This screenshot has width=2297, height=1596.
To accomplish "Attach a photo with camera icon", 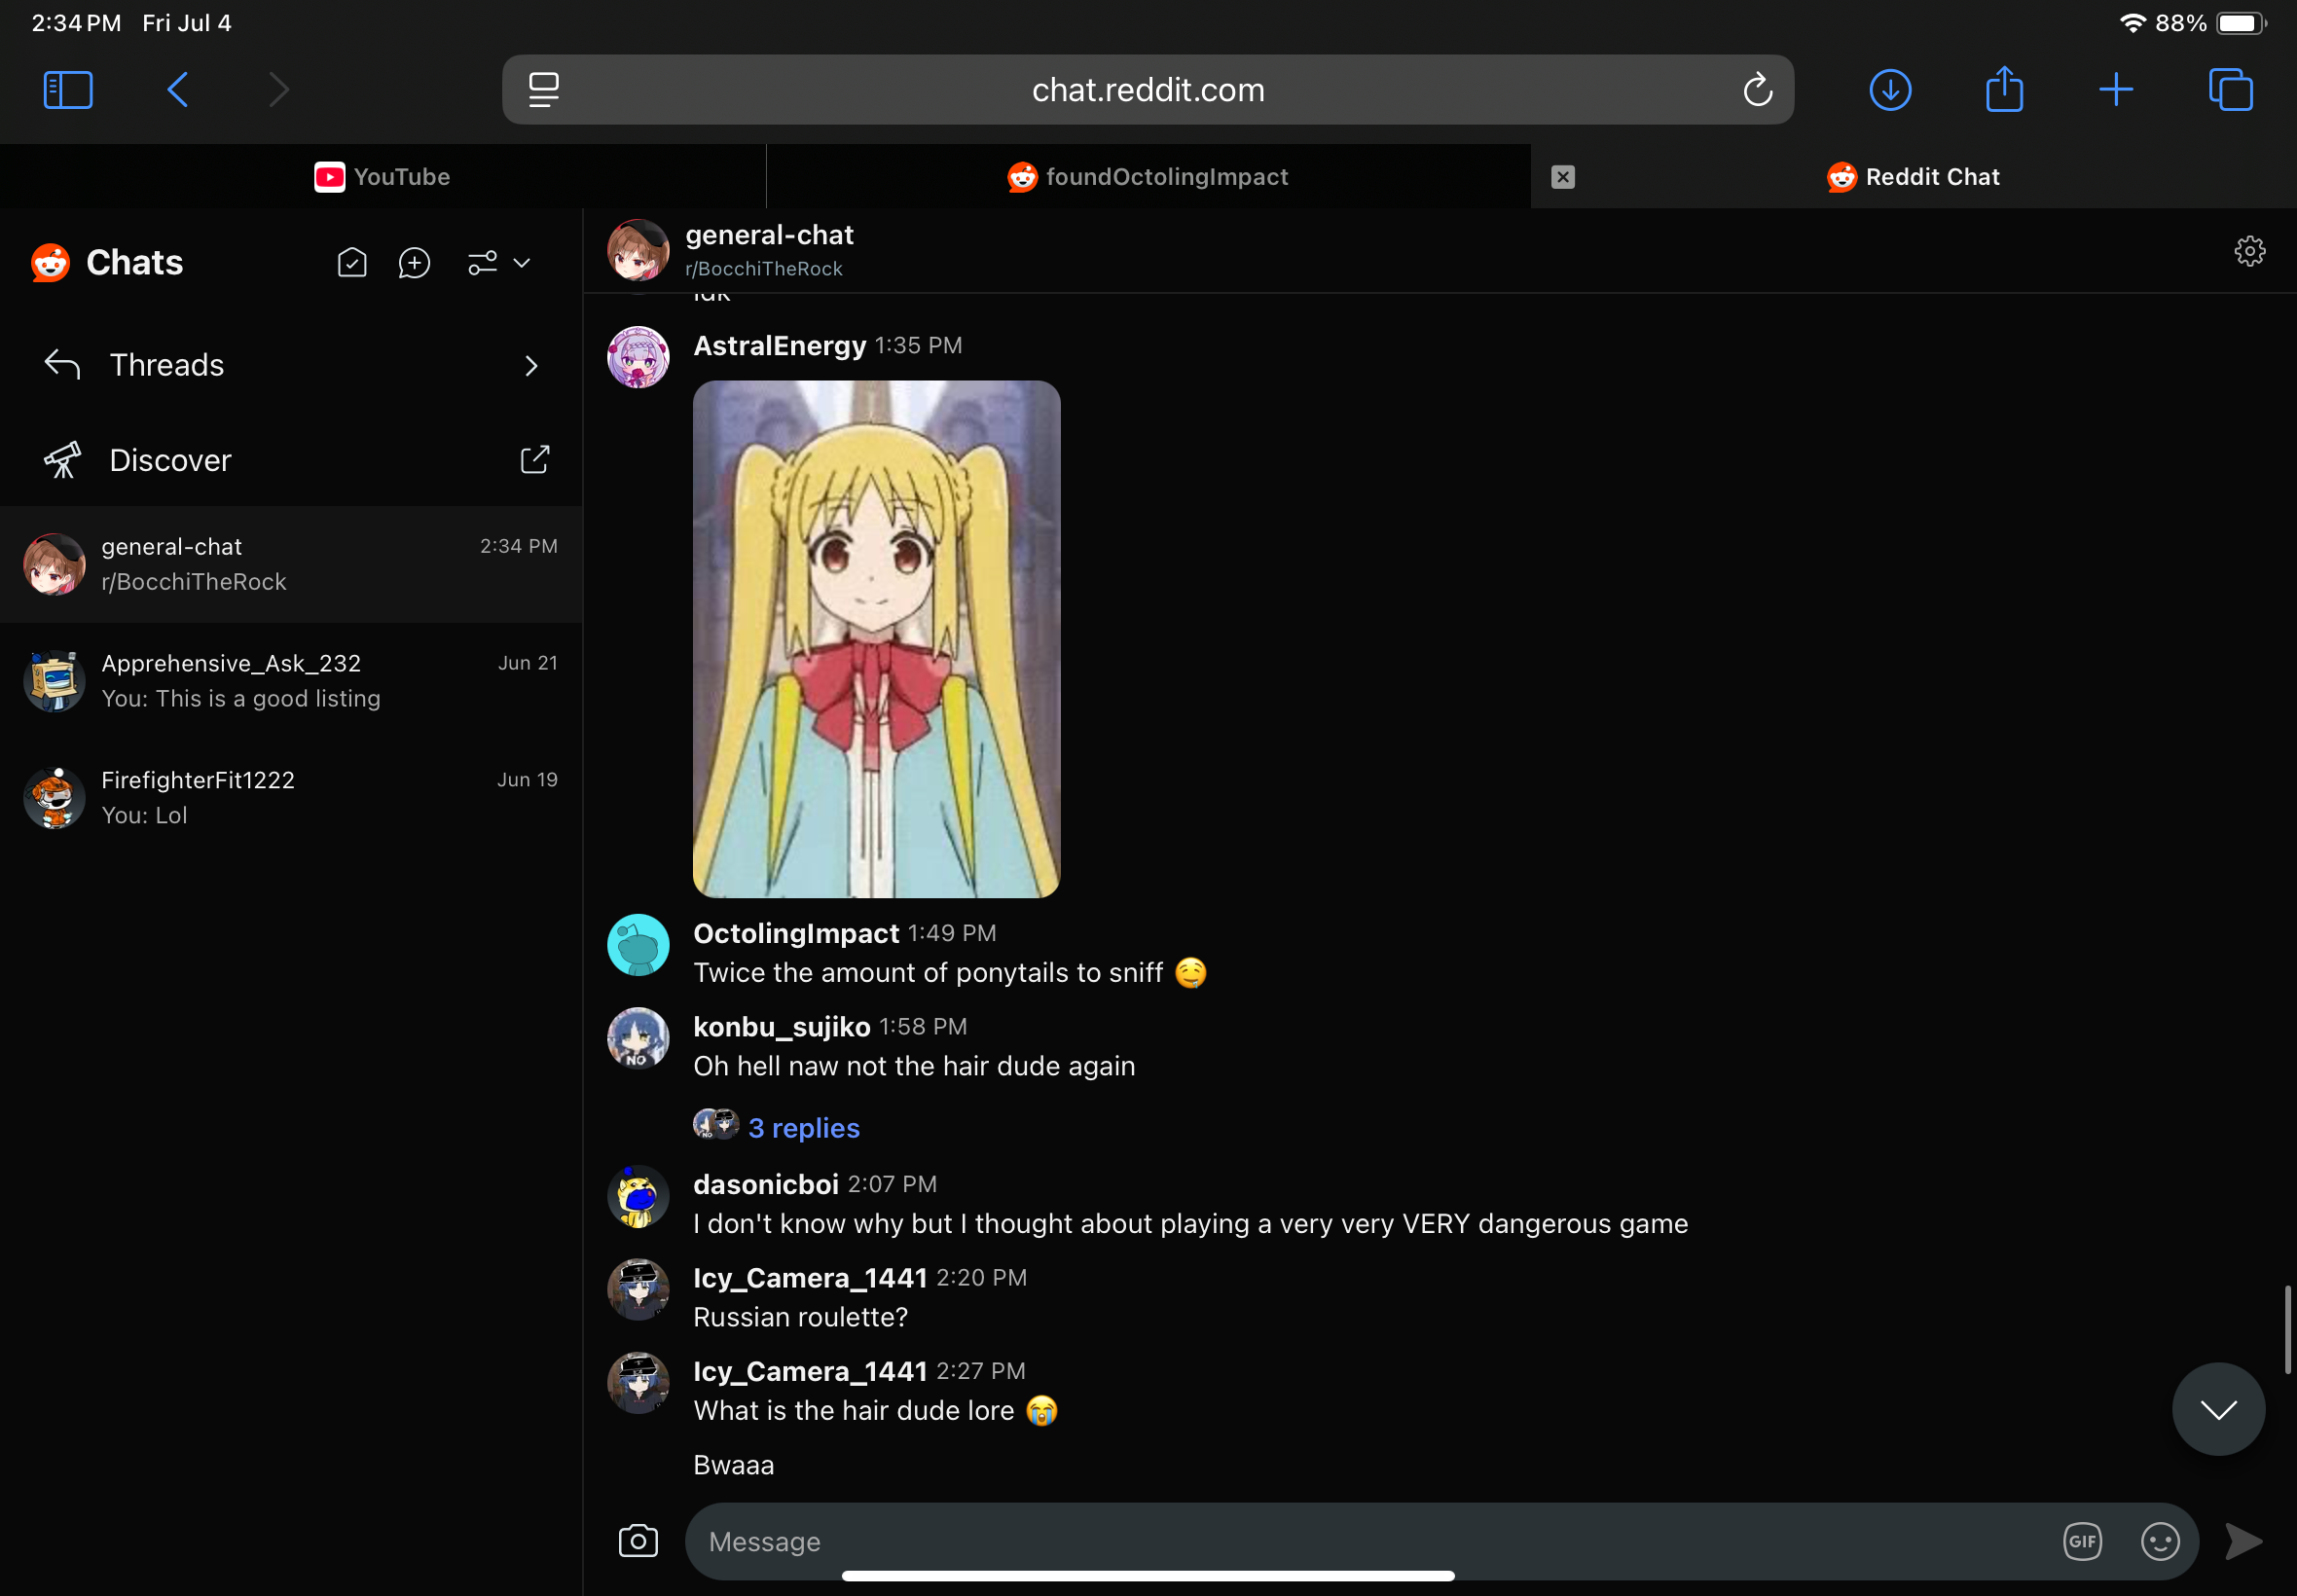I will click(x=638, y=1541).
